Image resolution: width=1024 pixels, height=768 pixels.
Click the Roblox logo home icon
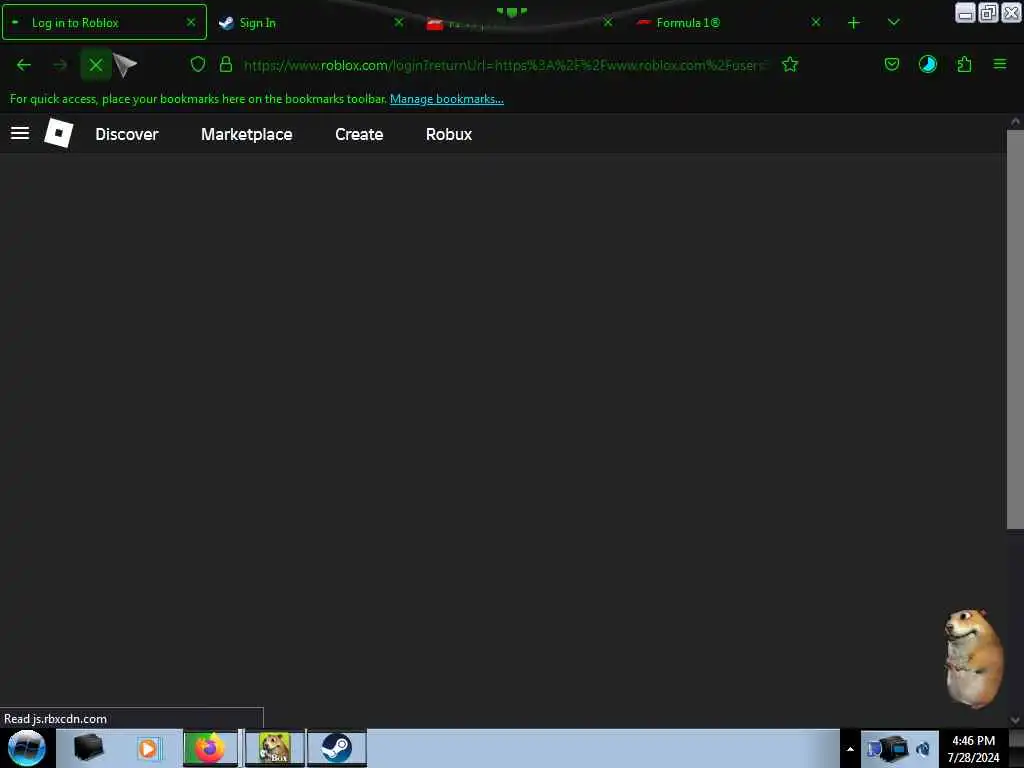(58, 133)
